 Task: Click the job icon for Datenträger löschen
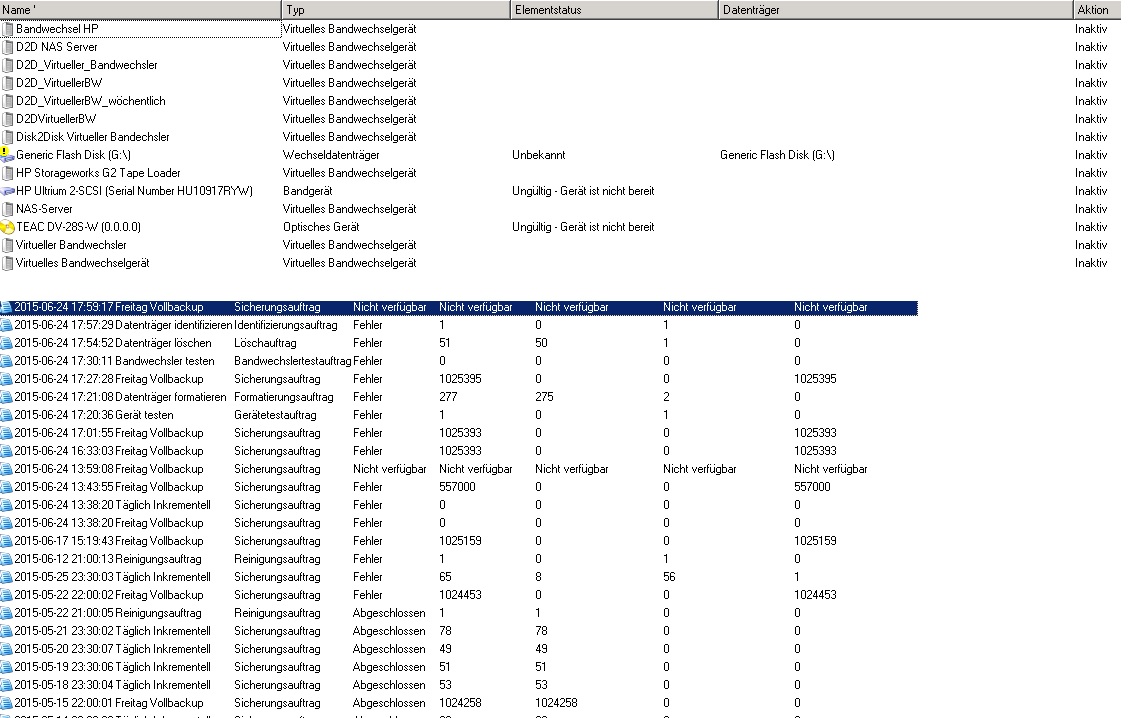(x=6, y=343)
